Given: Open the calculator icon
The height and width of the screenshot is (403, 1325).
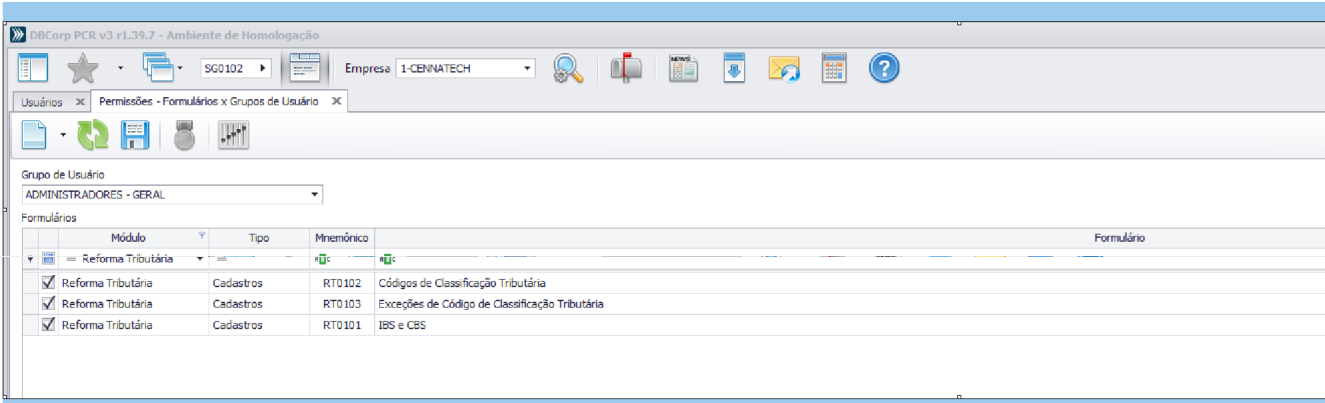Looking at the screenshot, I should 834,69.
